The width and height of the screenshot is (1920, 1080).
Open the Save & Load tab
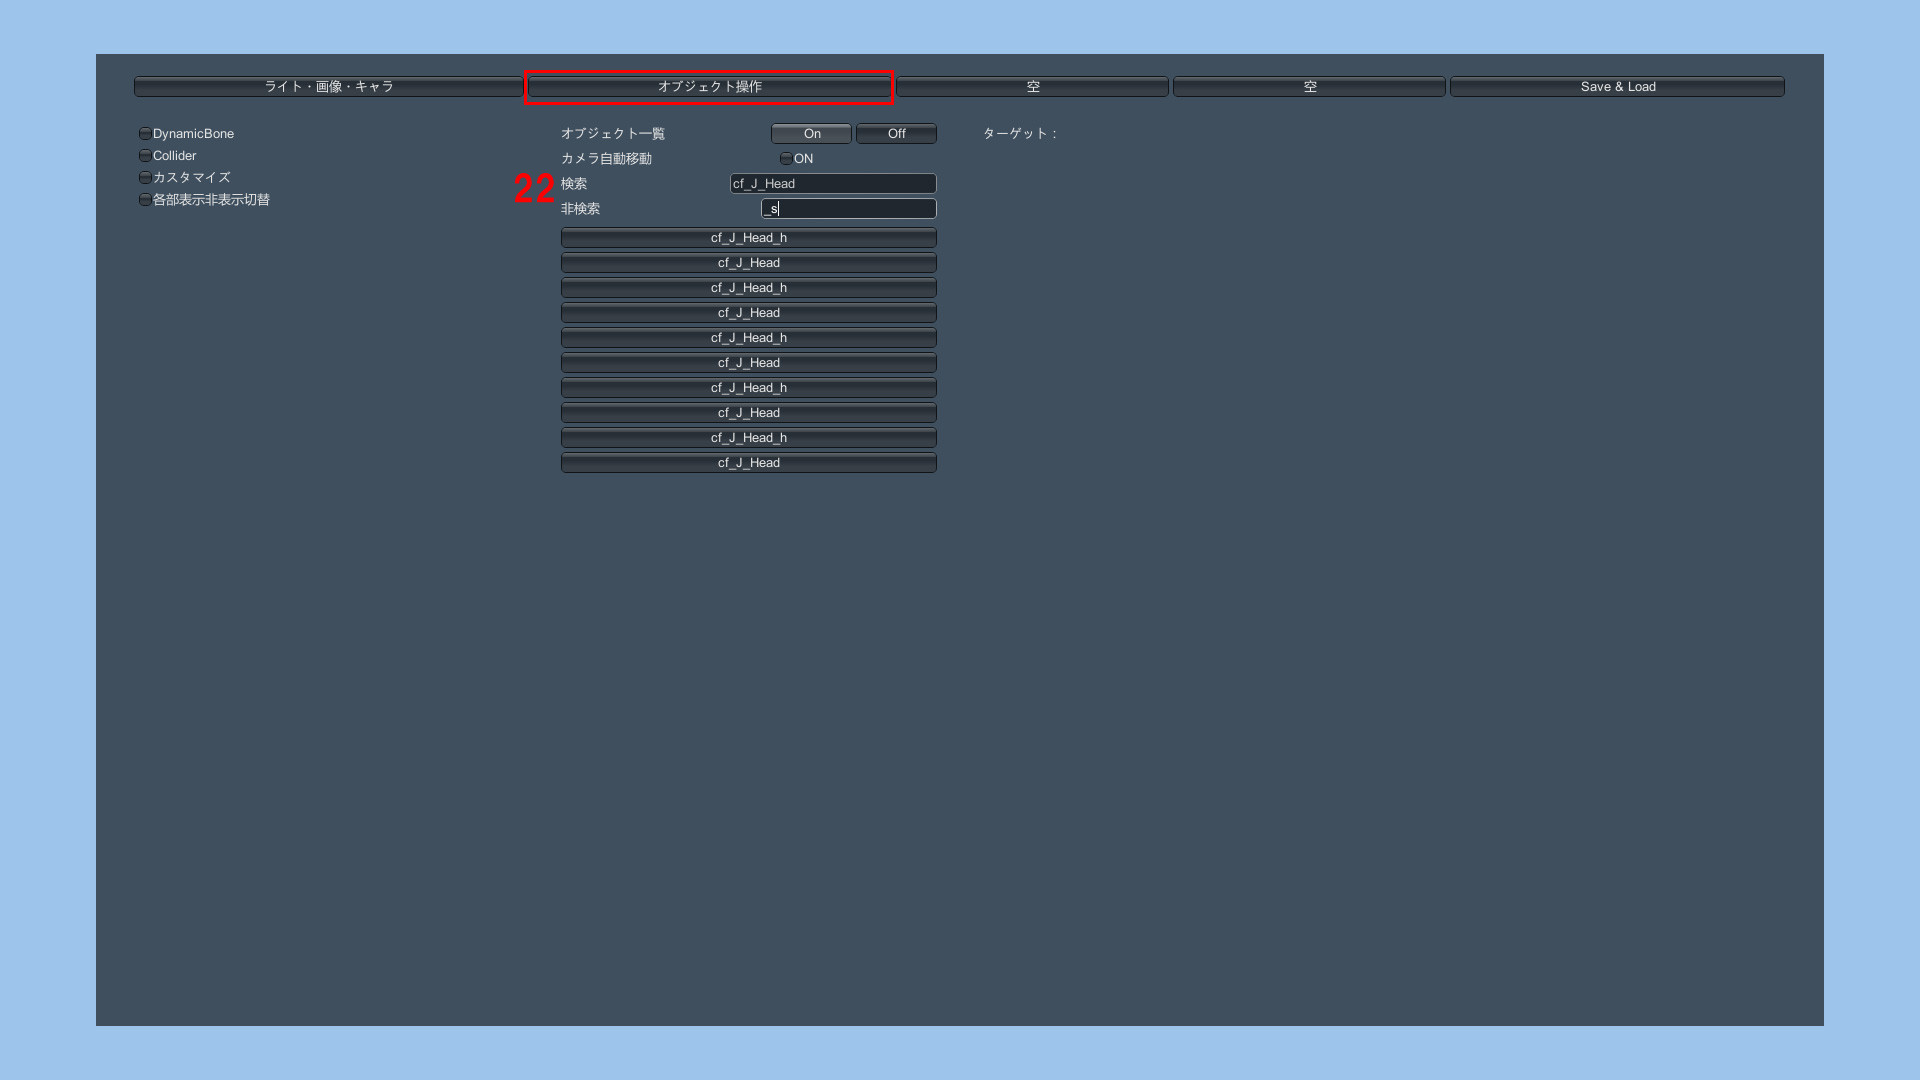pos(1617,87)
